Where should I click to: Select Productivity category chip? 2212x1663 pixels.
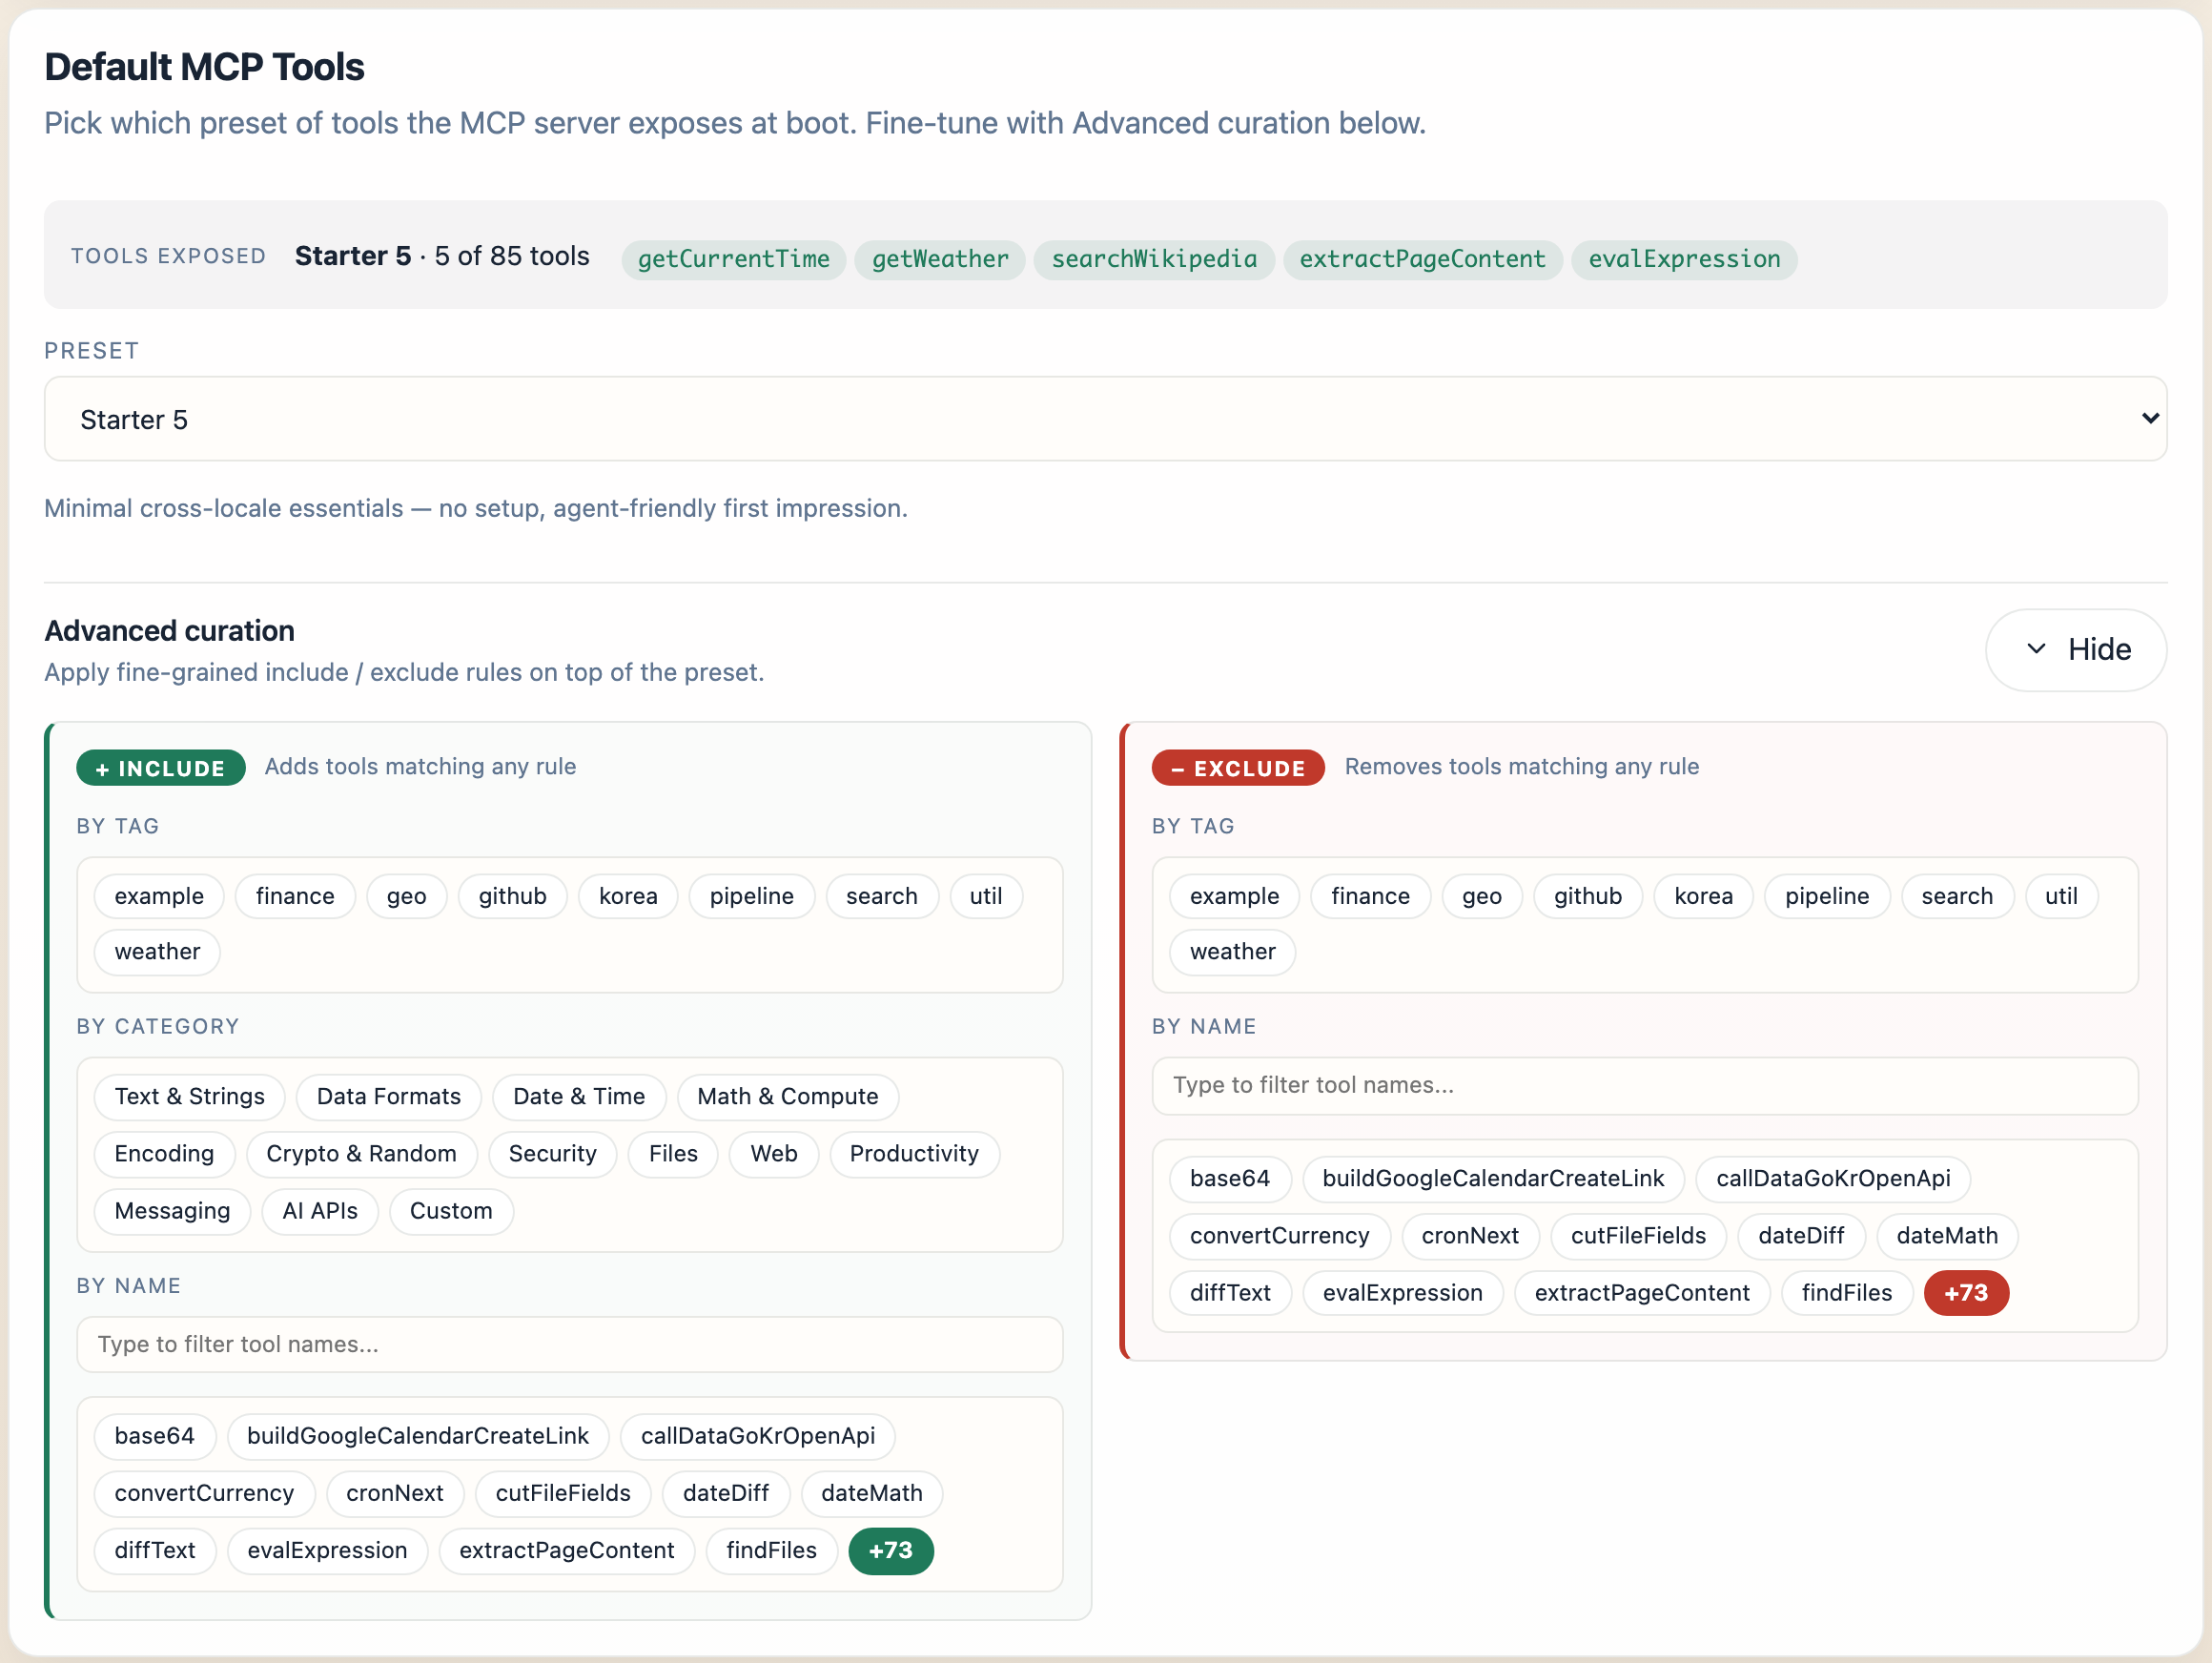914,1154
